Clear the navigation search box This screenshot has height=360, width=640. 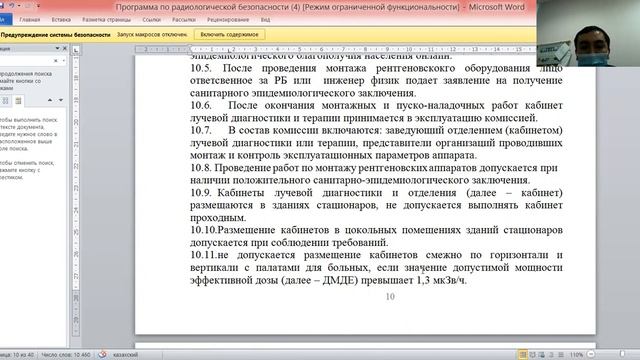point(56,61)
